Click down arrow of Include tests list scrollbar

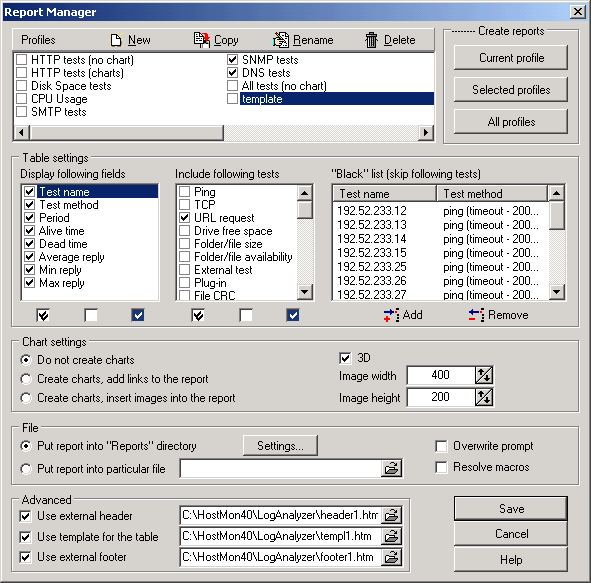tap(305, 291)
